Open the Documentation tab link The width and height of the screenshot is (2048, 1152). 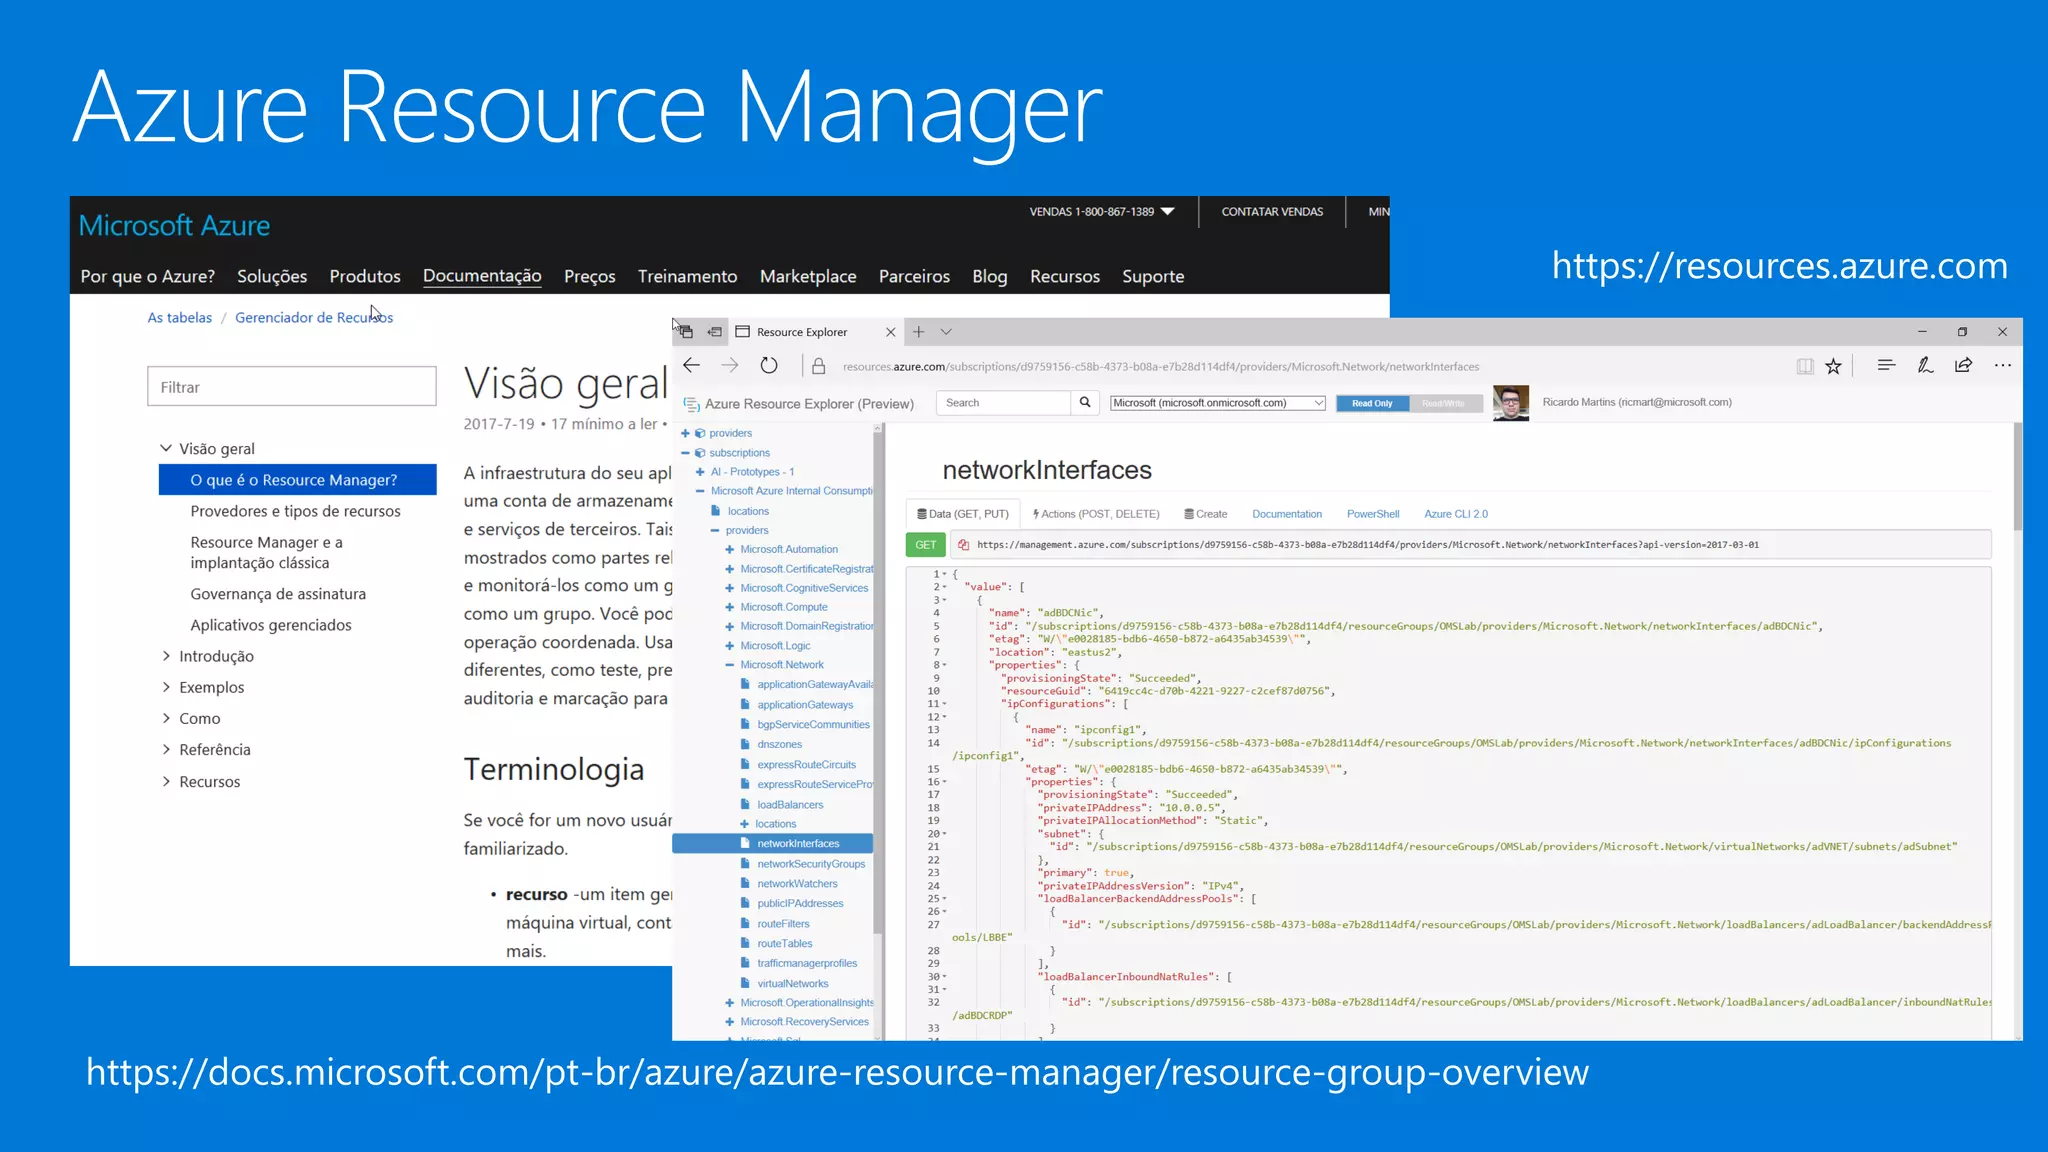(x=1287, y=514)
